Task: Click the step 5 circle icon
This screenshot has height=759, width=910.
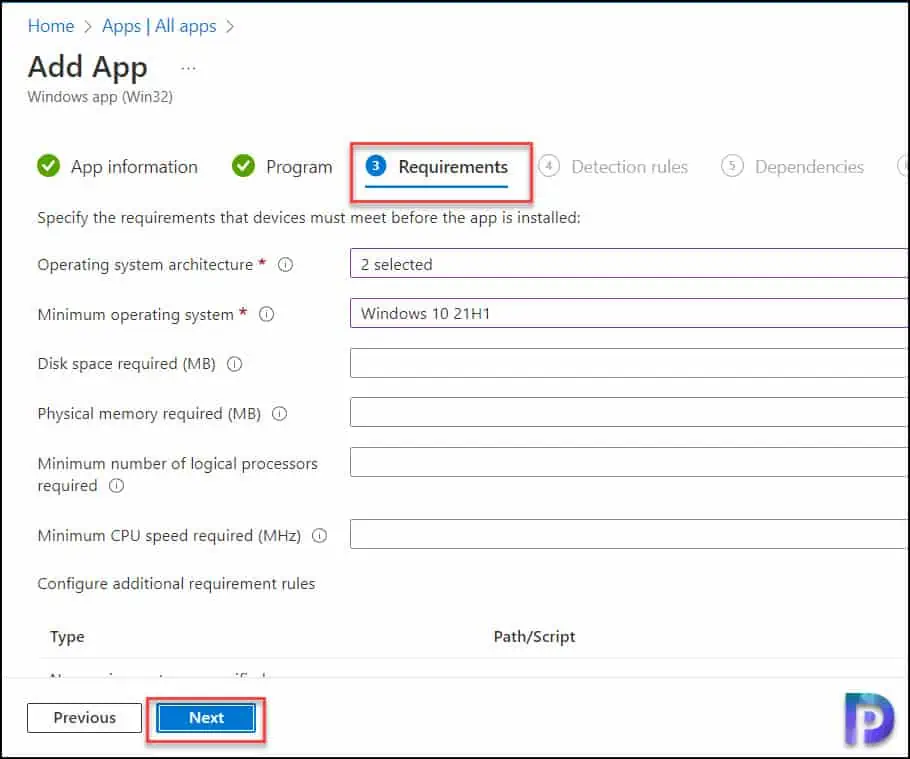Action: pos(732,166)
